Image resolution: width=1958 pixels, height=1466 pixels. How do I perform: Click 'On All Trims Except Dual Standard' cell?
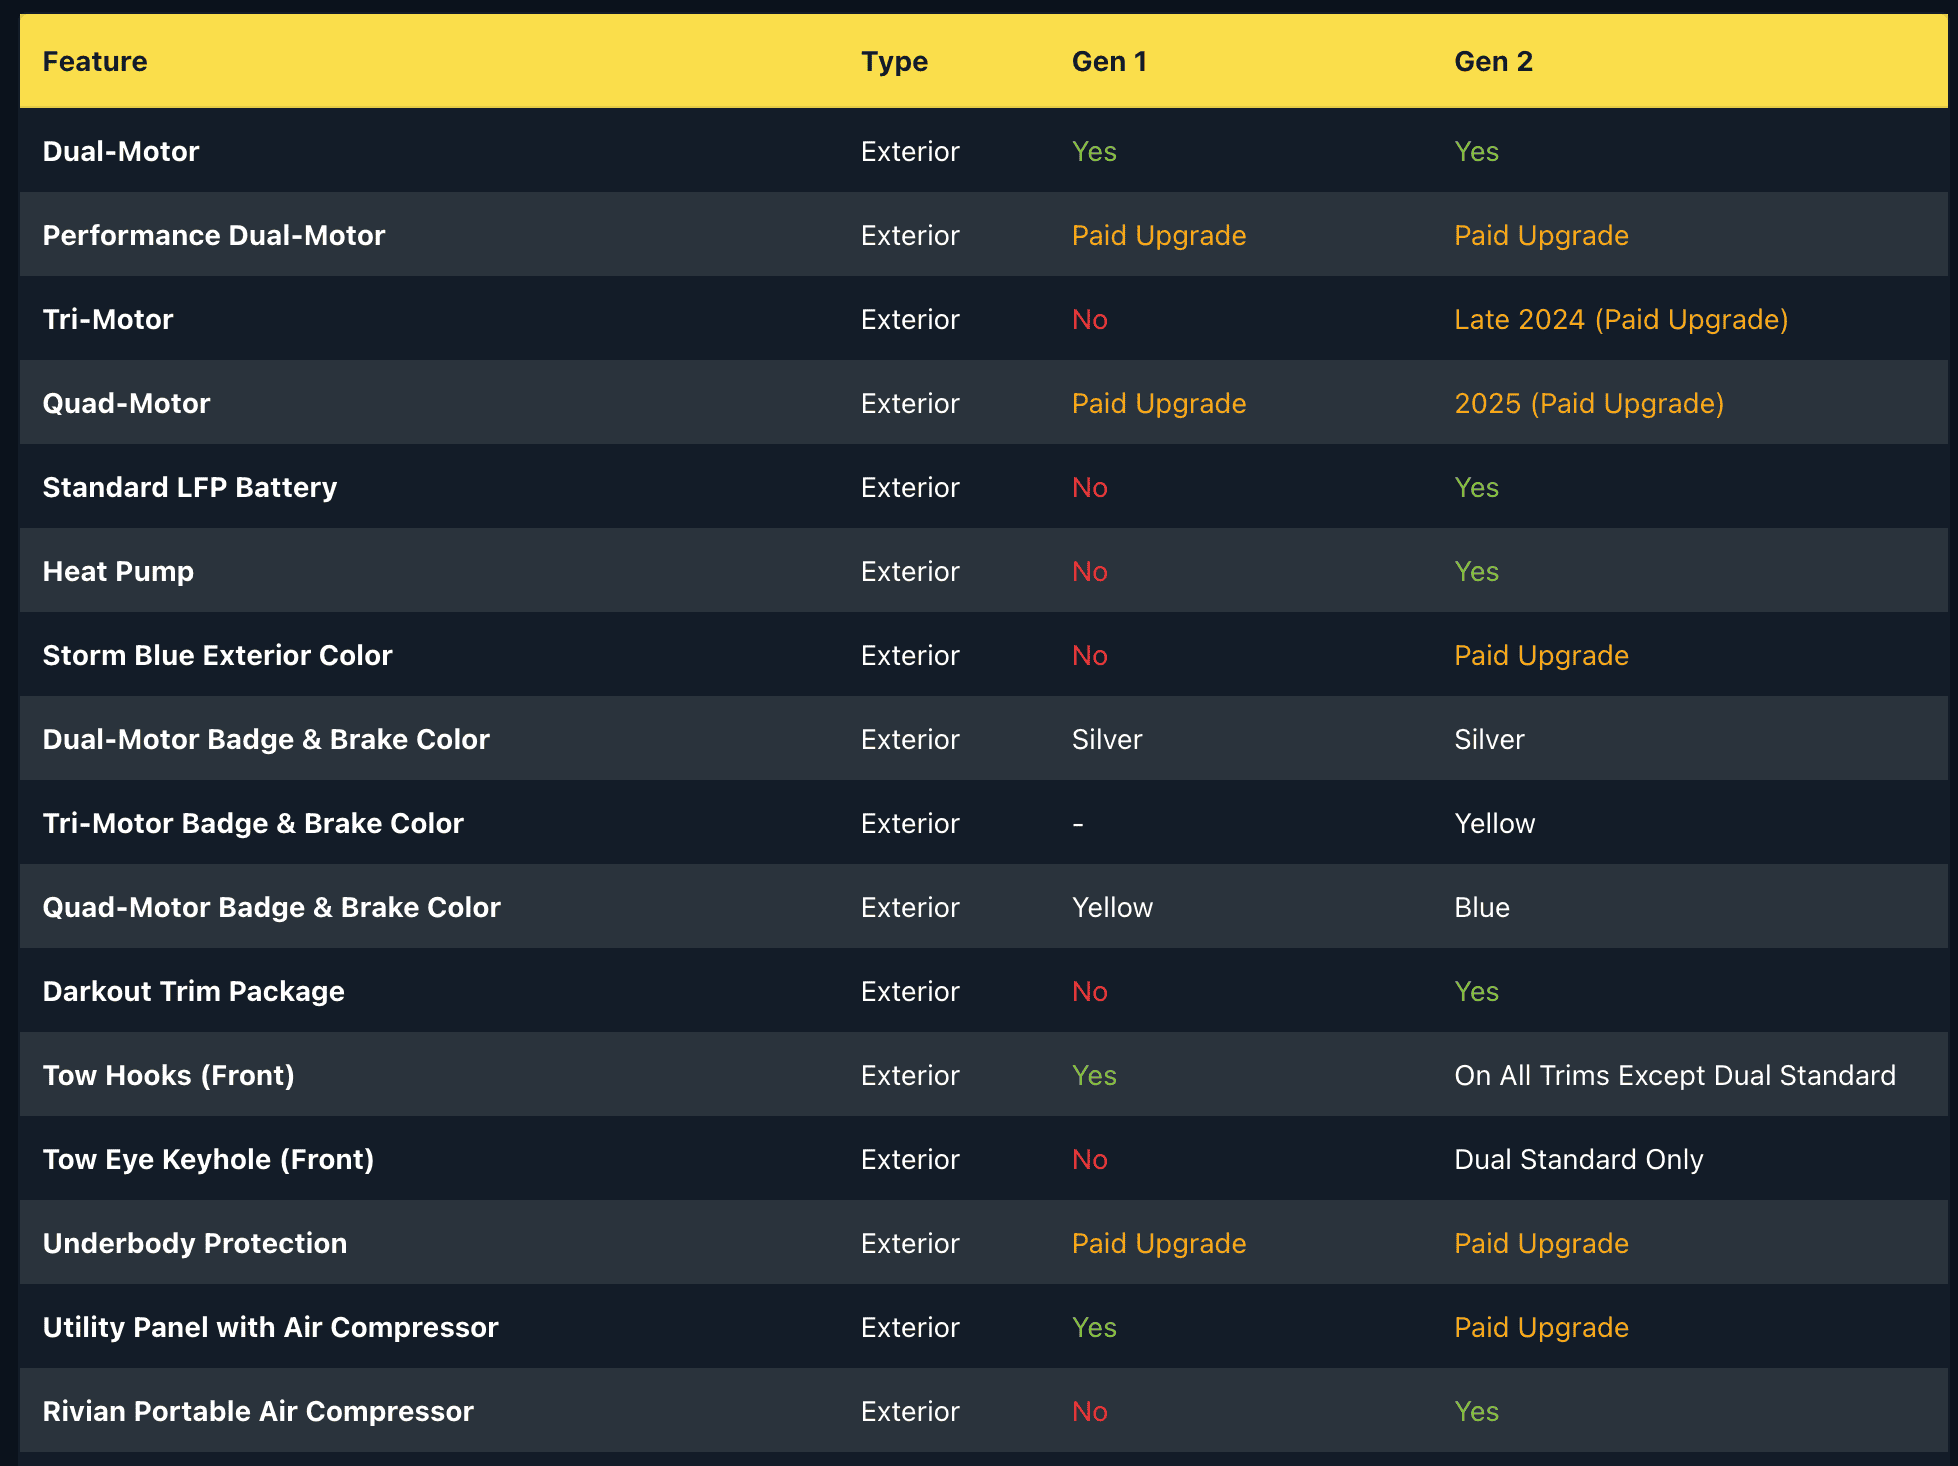(x=1675, y=1075)
